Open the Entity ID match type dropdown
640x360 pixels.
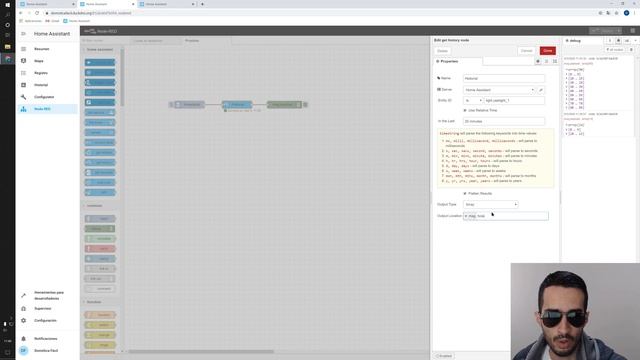click(473, 100)
